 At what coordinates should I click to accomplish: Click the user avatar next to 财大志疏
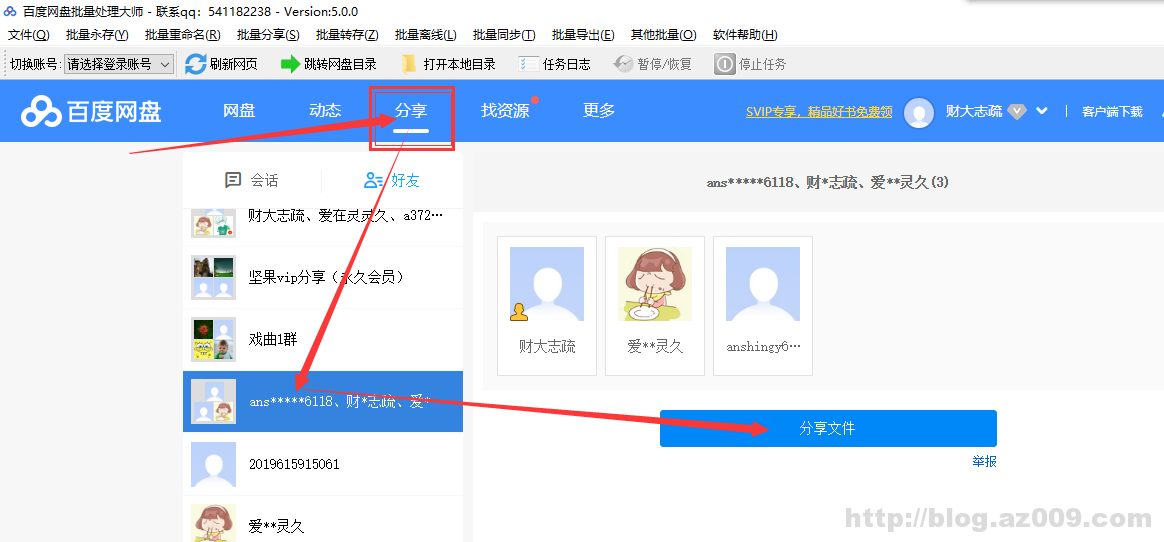click(918, 112)
